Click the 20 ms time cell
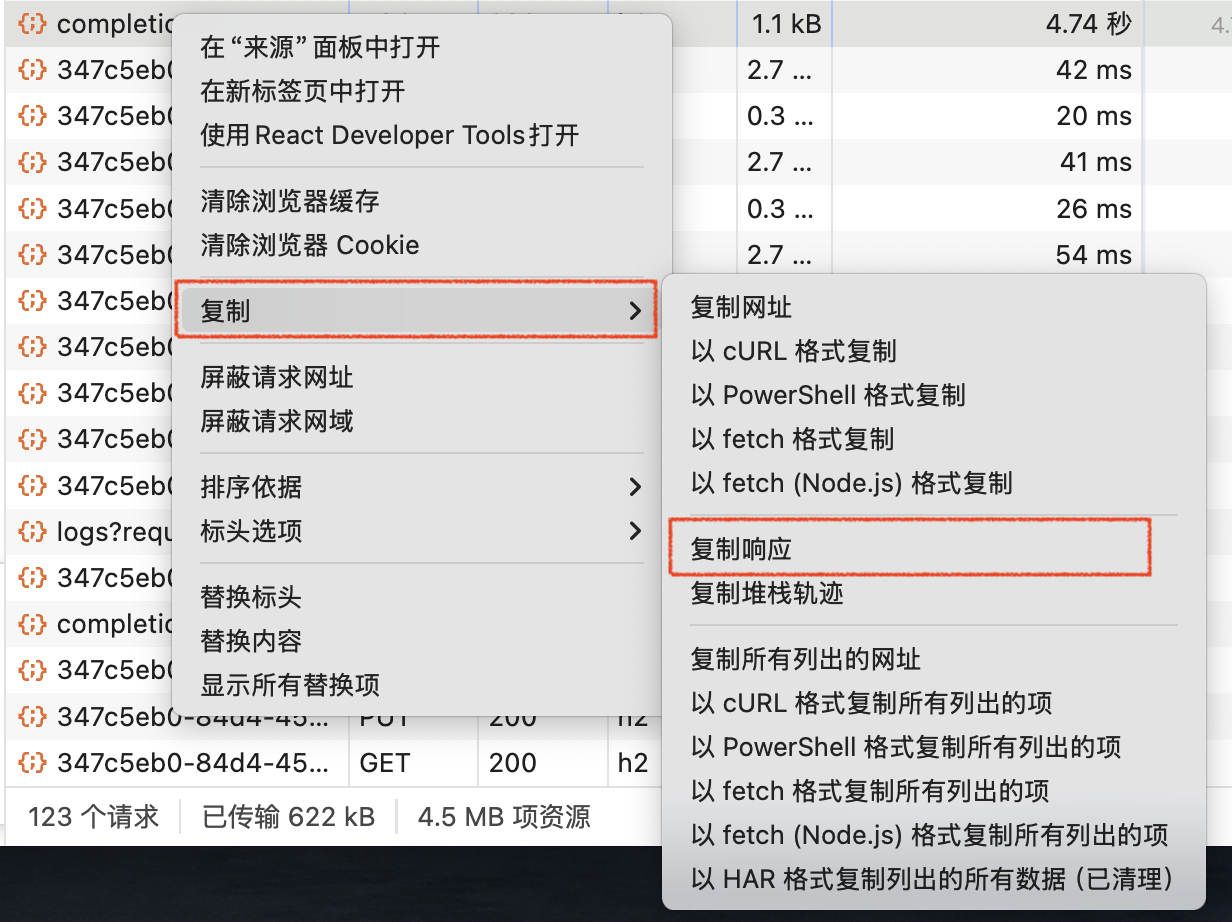Image resolution: width=1232 pixels, height=922 pixels. (x=1094, y=116)
